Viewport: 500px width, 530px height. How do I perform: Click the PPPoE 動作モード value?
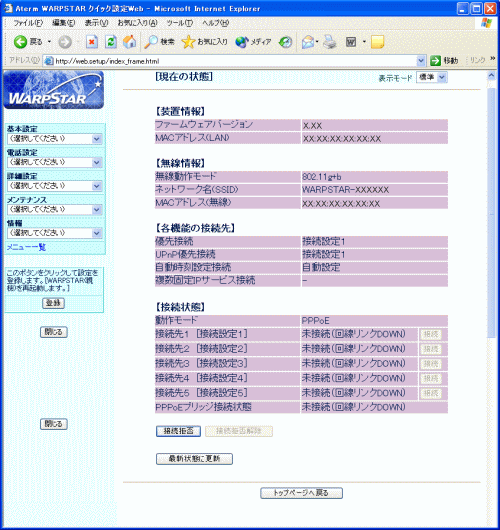click(x=315, y=321)
